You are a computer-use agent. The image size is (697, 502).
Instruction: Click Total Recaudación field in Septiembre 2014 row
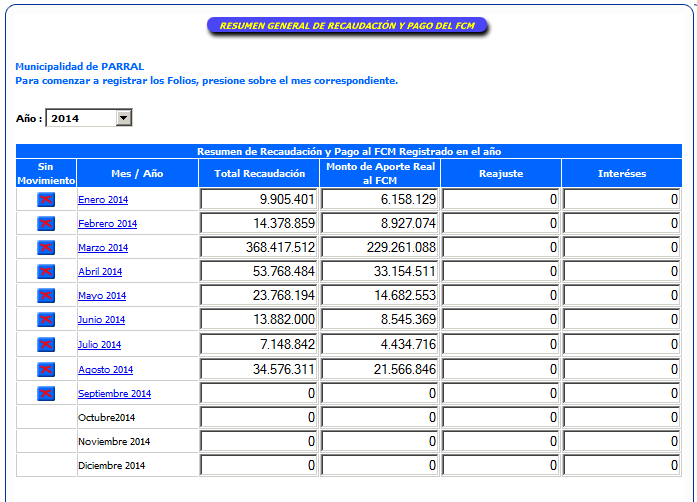click(x=259, y=393)
